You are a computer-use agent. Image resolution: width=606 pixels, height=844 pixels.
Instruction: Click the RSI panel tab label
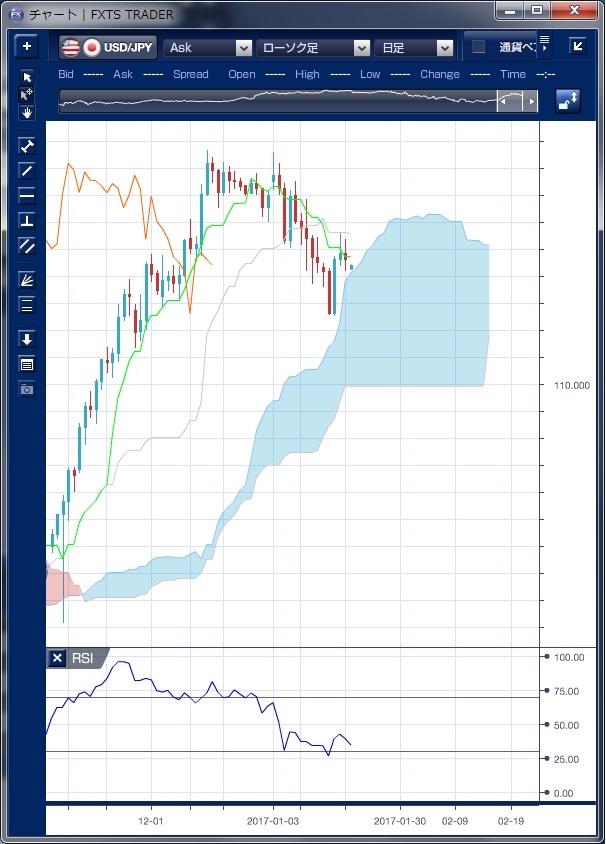click(x=82, y=658)
